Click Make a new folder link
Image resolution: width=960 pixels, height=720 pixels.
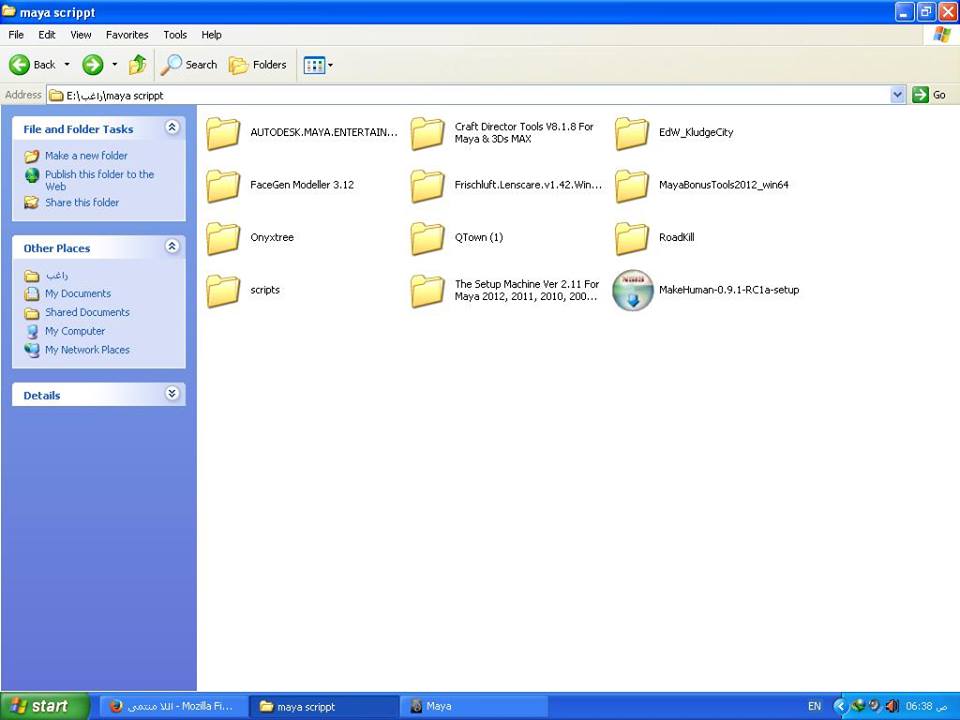(86, 156)
